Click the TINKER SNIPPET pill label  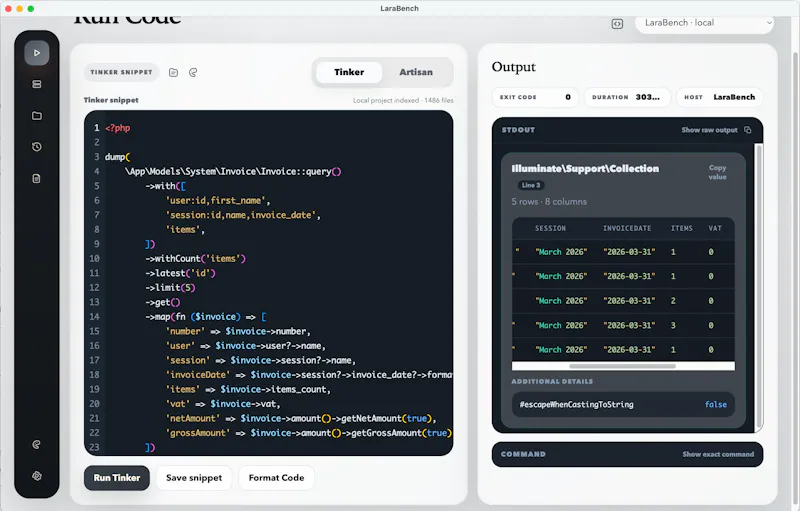tap(121, 72)
